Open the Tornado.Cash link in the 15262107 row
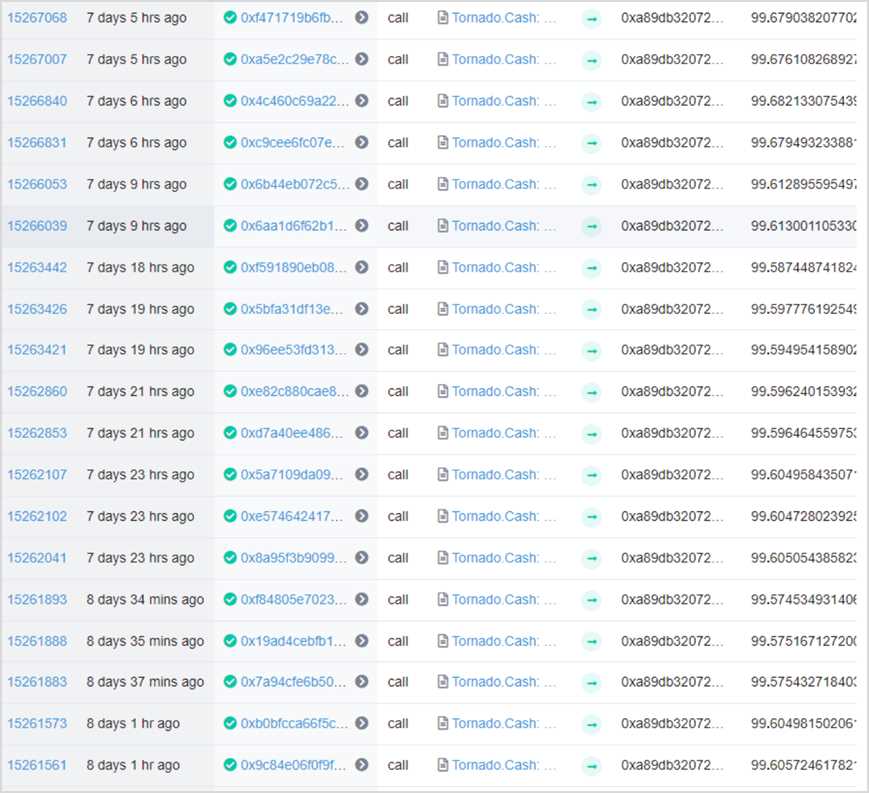Screen dimensions: 869x793 (504, 475)
